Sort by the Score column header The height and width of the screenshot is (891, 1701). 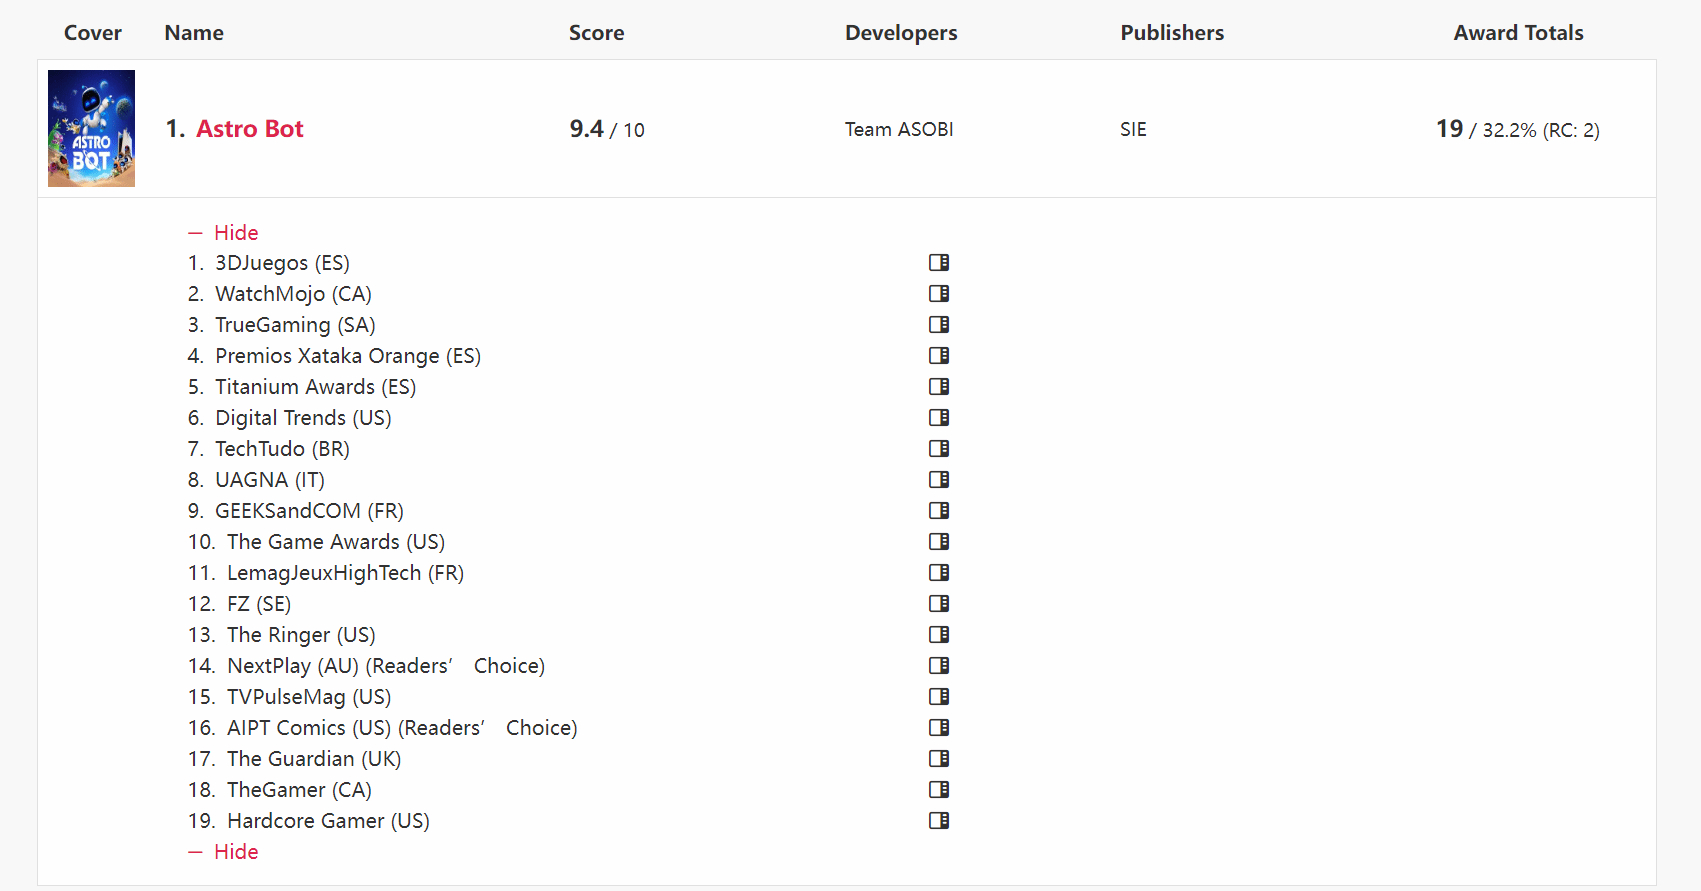click(x=596, y=33)
